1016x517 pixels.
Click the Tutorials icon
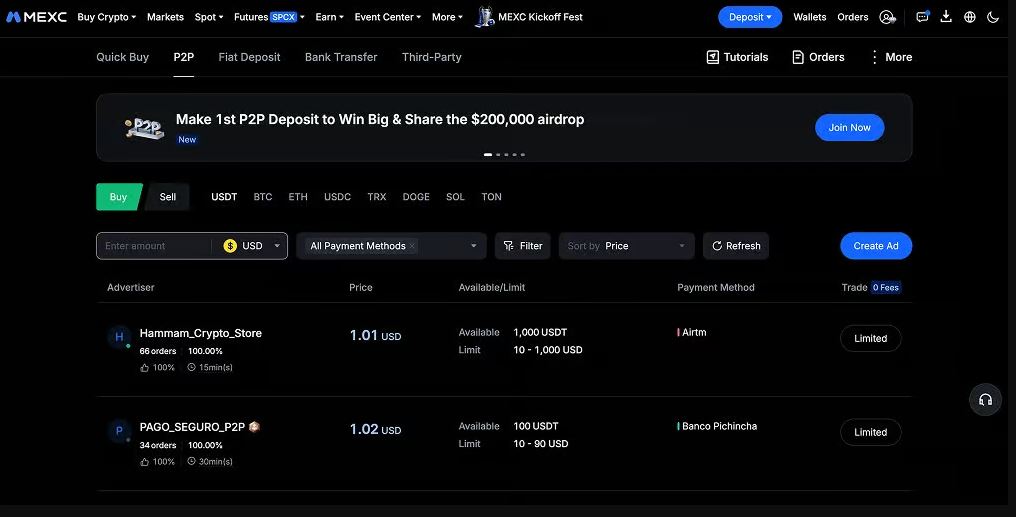[x=713, y=57]
